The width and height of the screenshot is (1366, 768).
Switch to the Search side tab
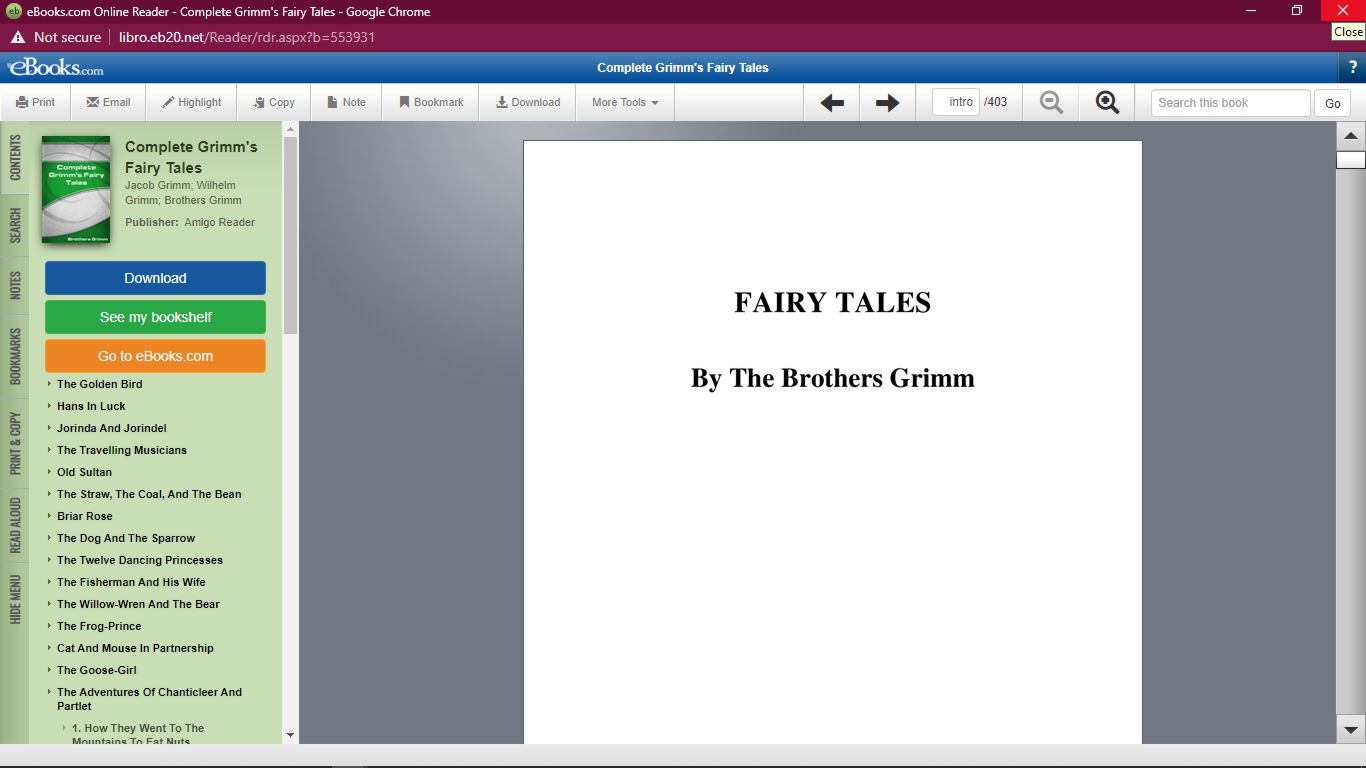point(15,226)
